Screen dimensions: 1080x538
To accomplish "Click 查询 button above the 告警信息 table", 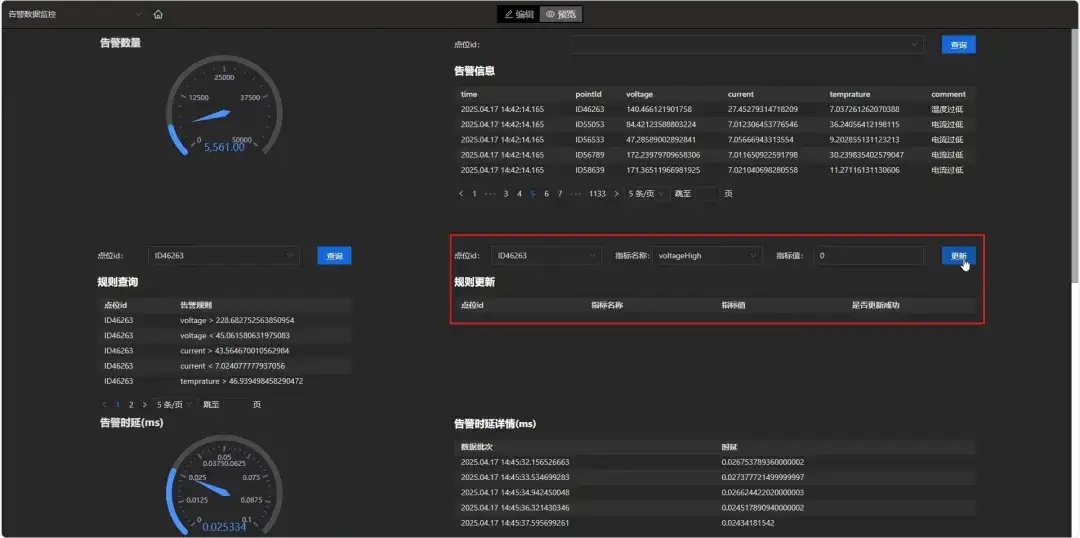I will tap(958, 45).
